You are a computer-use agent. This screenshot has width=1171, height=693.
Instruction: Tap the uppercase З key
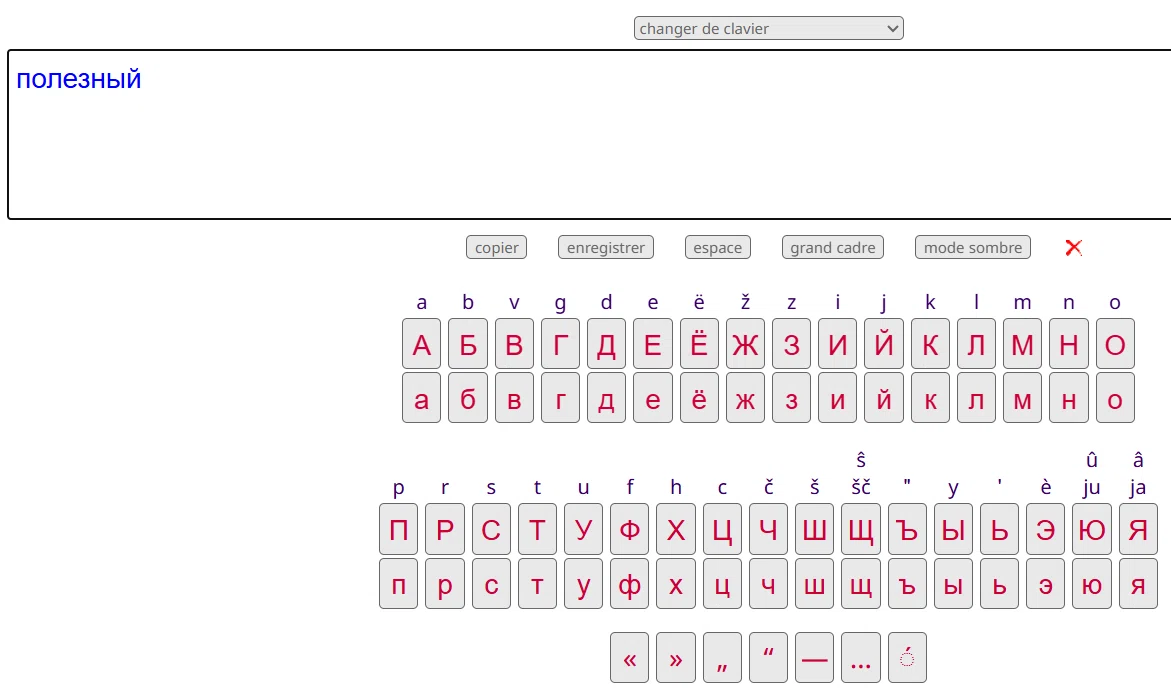[x=792, y=344]
